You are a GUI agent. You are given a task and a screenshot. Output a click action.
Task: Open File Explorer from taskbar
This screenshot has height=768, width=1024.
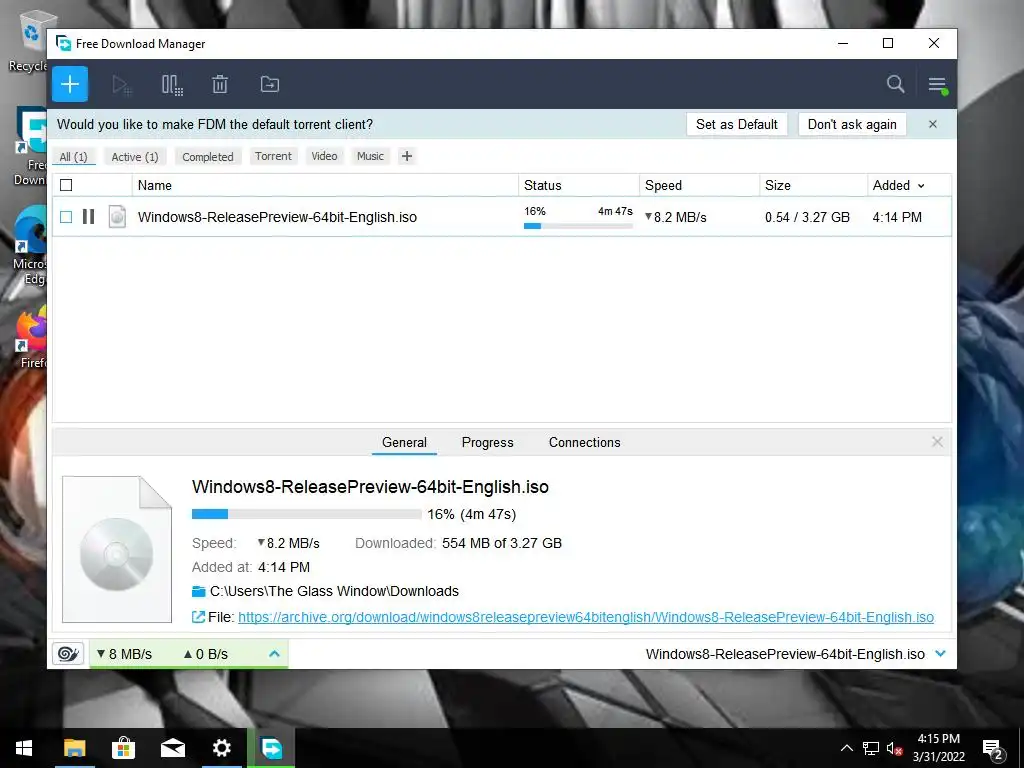74,748
